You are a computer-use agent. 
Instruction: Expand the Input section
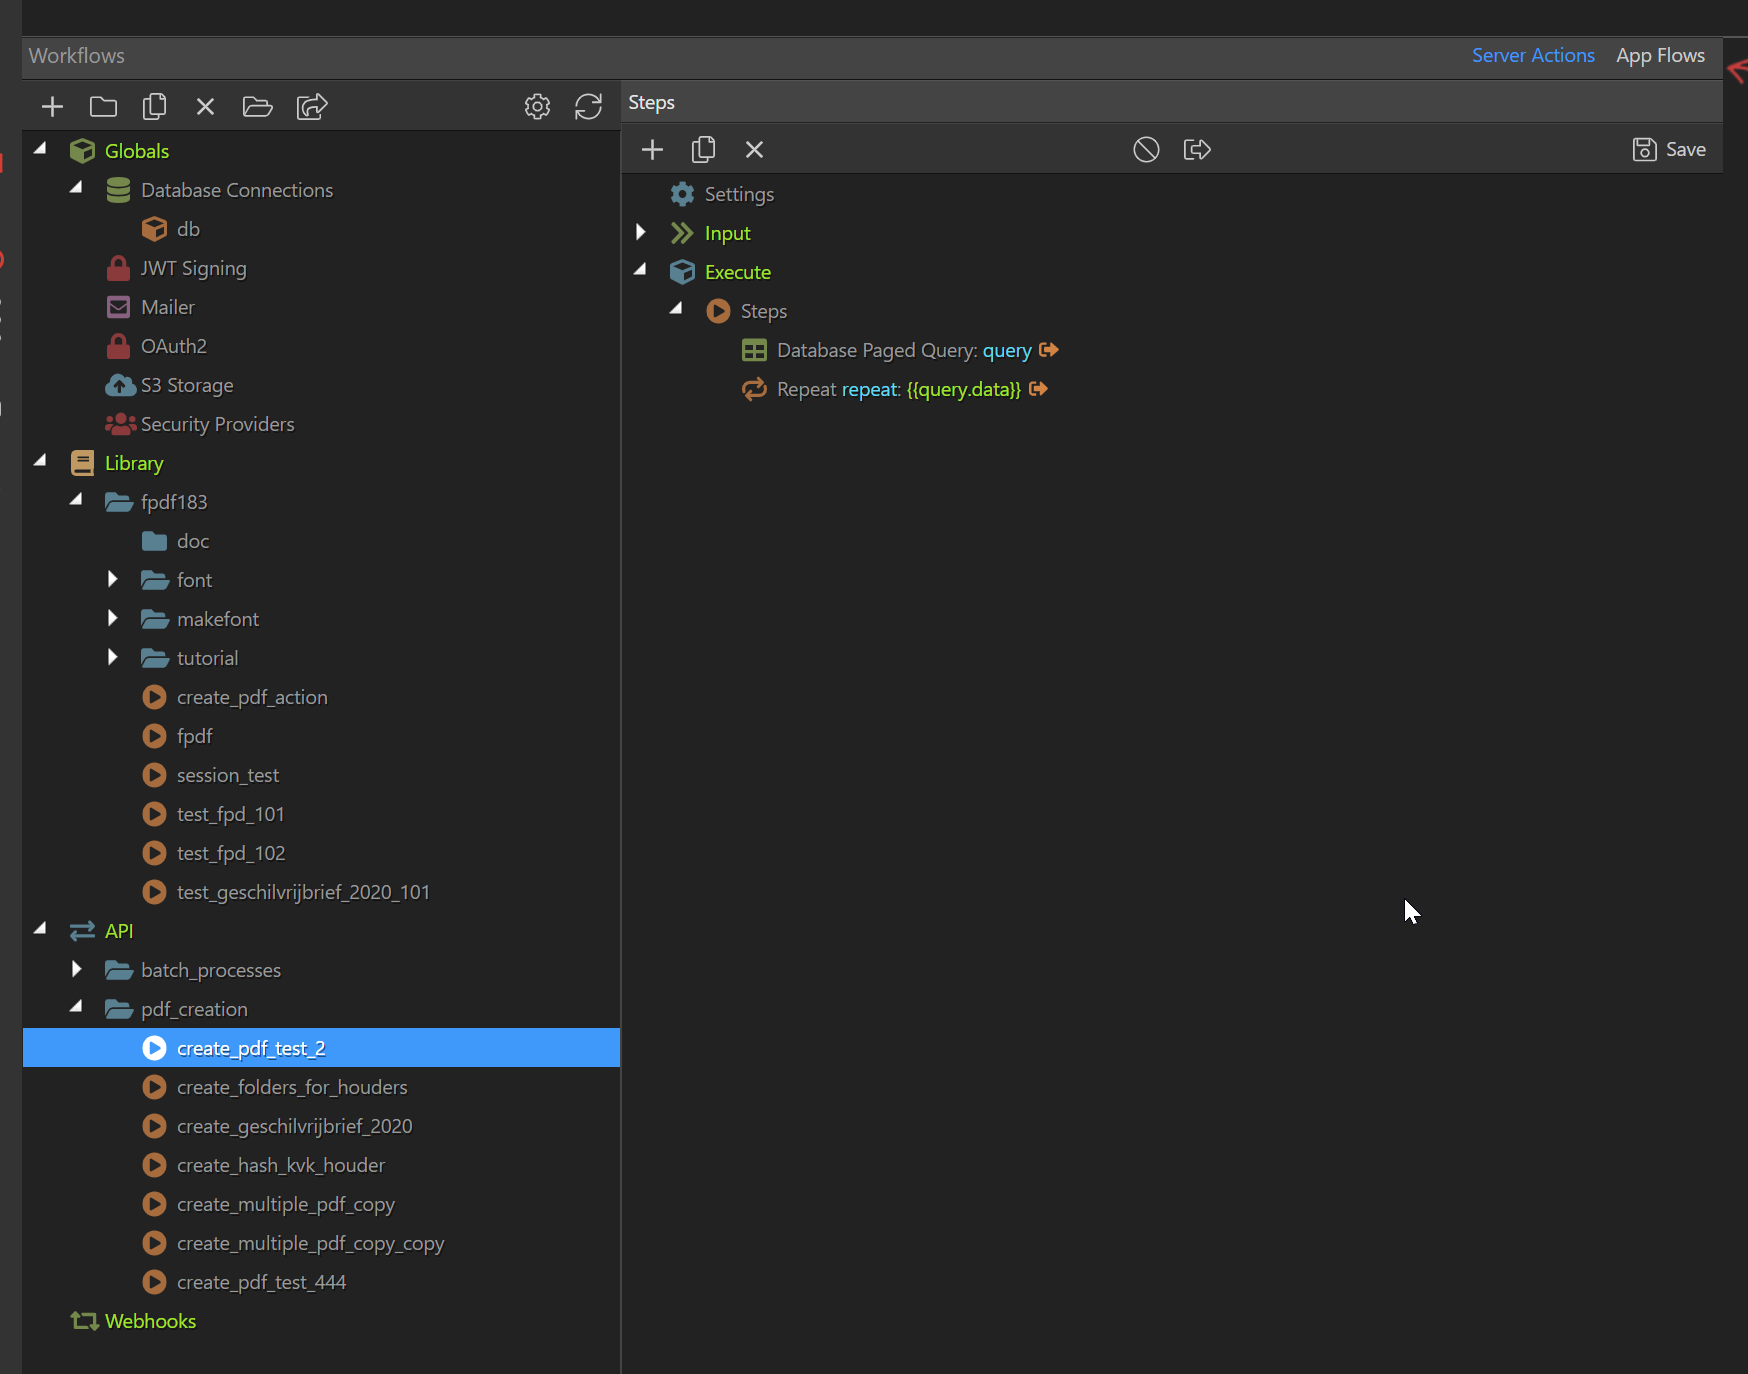[641, 233]
